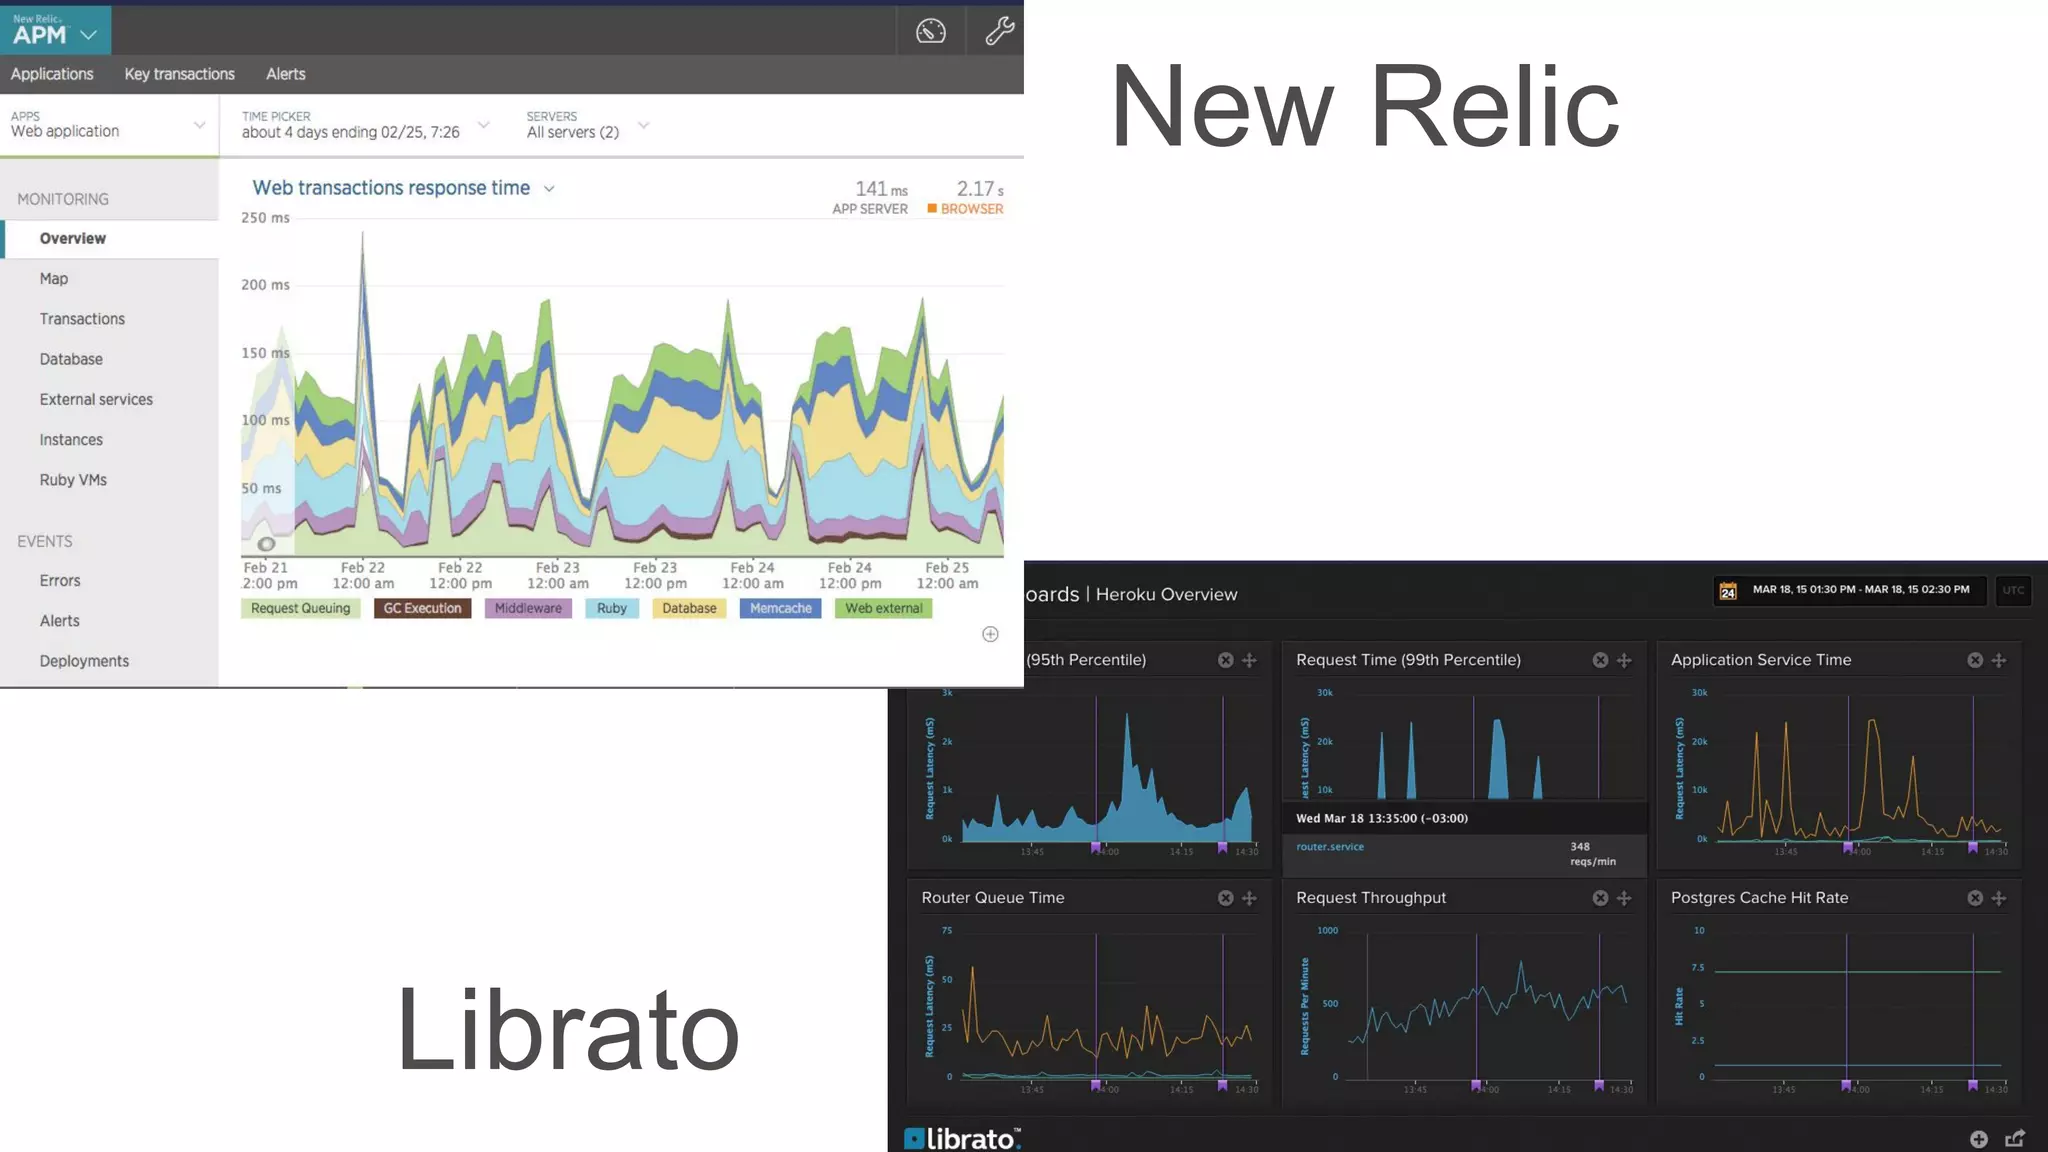Image resolution: width=2048 pixels, height=1152 pixels.
Task: Open Ruby VMs in the sidebar
Action: [73, 480]
